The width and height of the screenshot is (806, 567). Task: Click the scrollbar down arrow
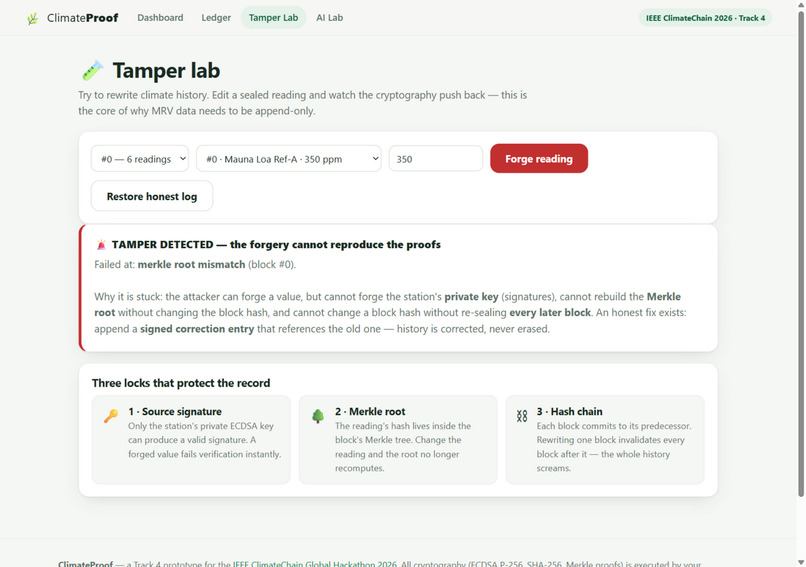(x=801, y=562)
